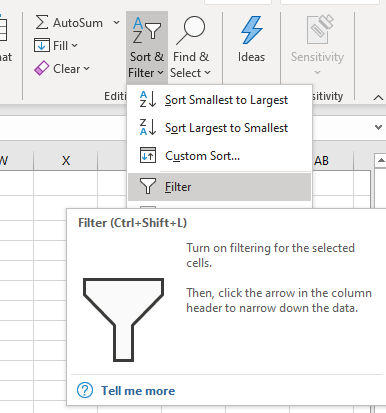Click the Tell me more link

tap(138, 391)
